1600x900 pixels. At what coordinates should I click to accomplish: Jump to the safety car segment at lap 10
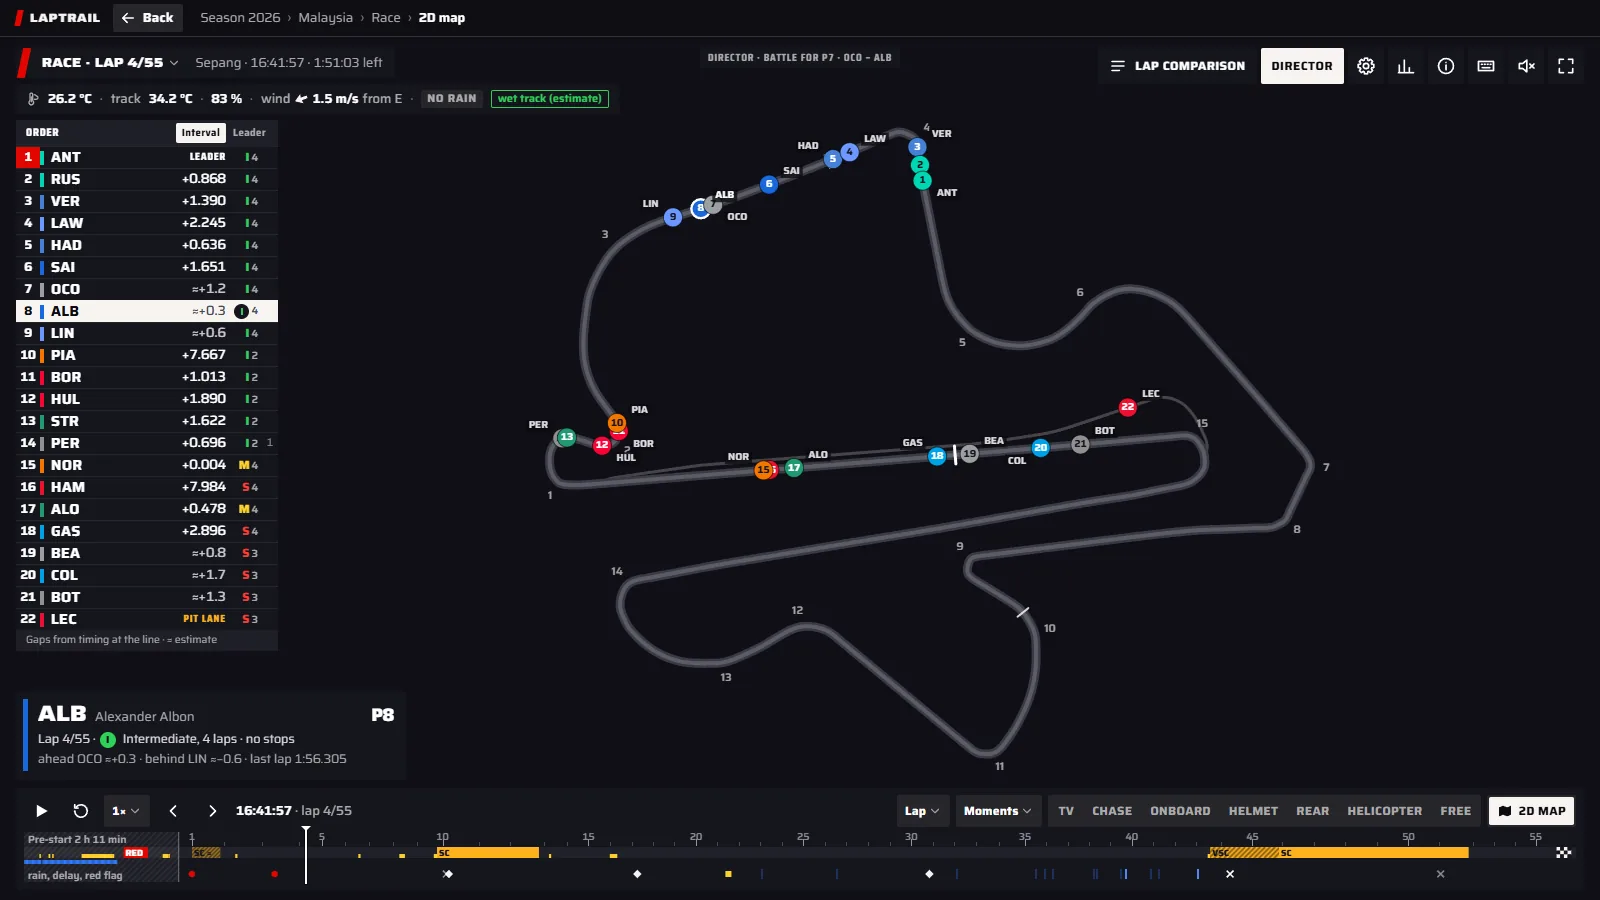(x=487, y=853)
